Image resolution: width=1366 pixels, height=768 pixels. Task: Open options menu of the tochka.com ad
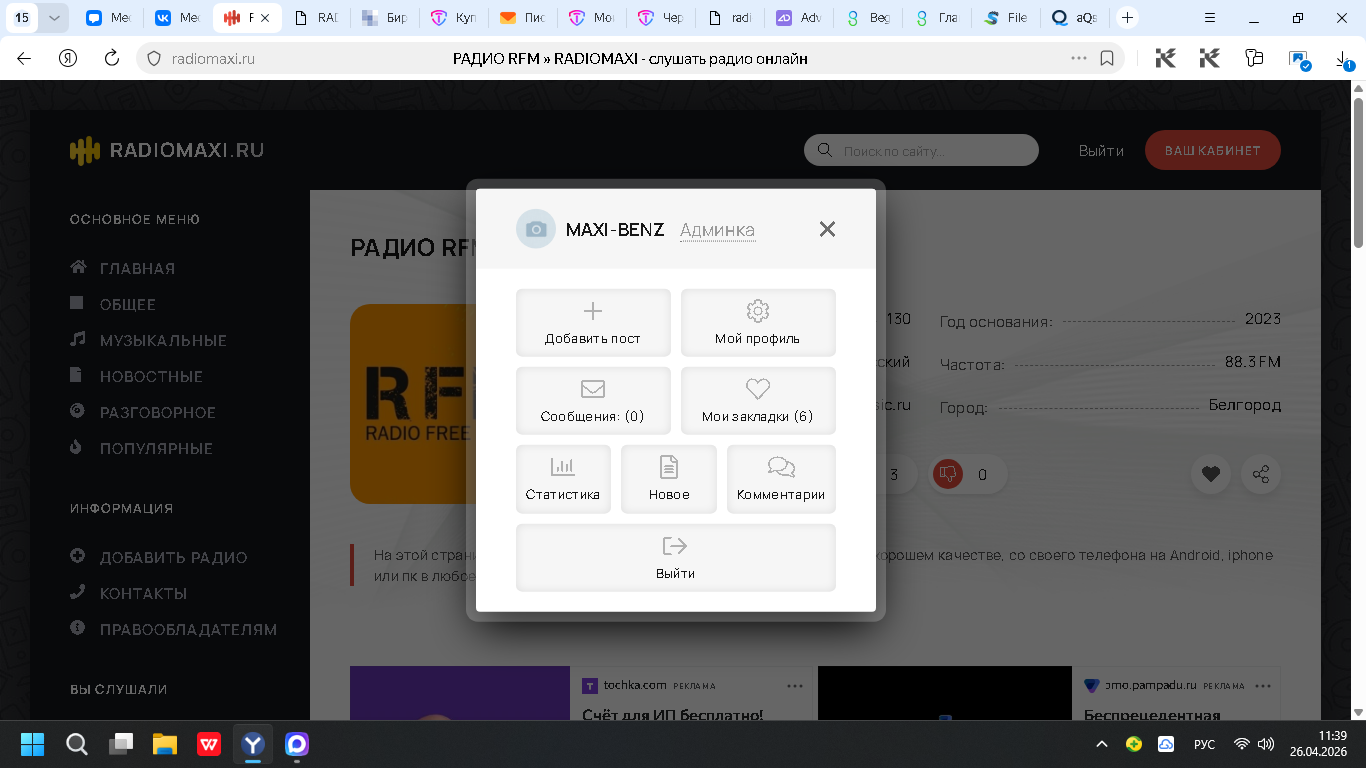(x=795, y=686)
